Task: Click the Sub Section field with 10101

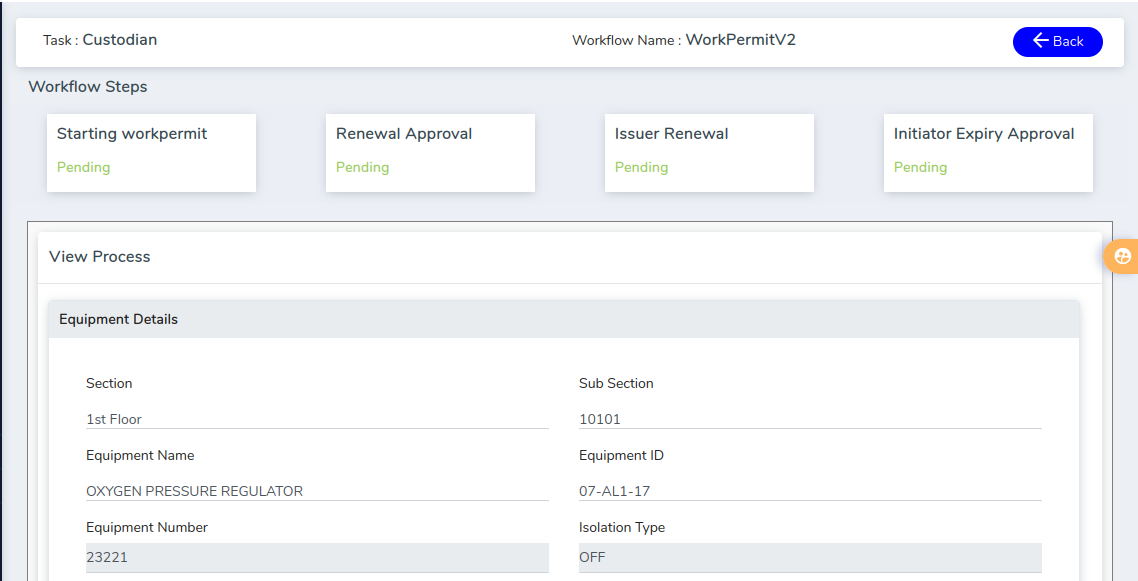Action: (x=809, y=419)
